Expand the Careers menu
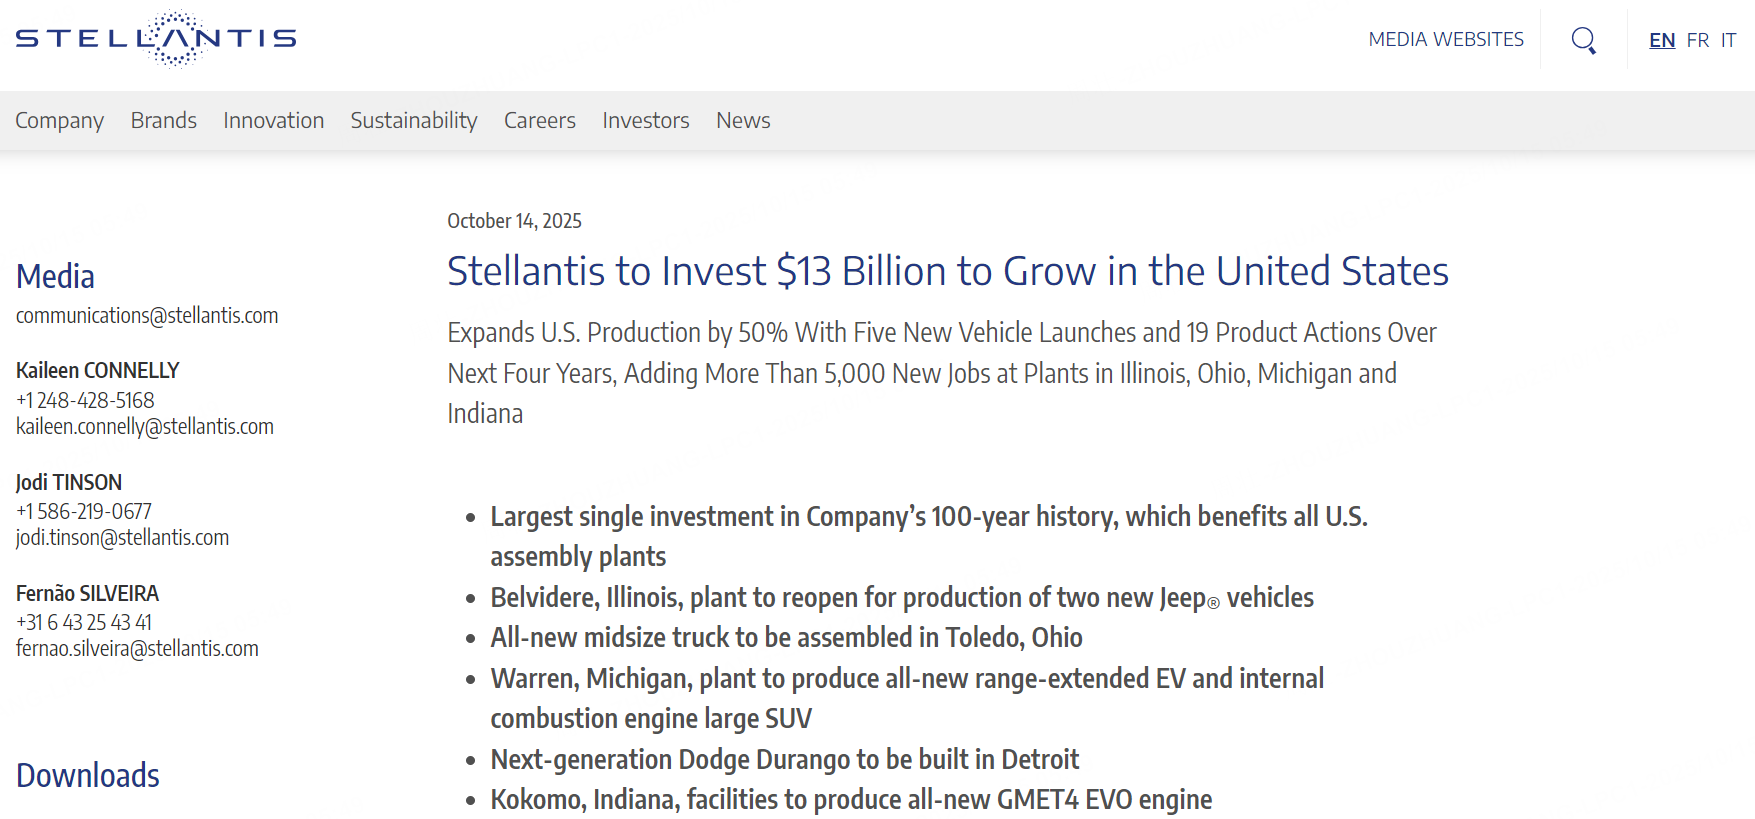This screenshot has width=1755, height=819. tap(539, 121)
